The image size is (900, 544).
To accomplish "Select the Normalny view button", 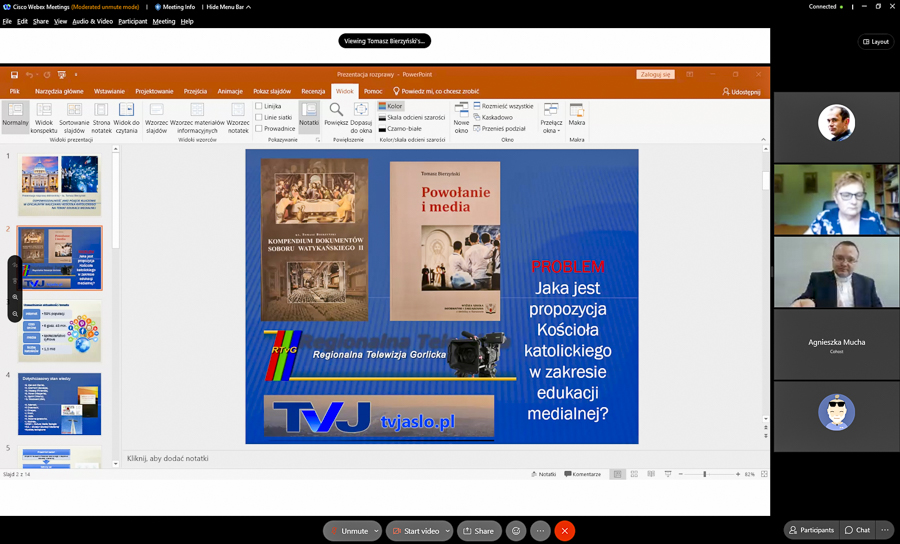I will click(x=15, y=116).
